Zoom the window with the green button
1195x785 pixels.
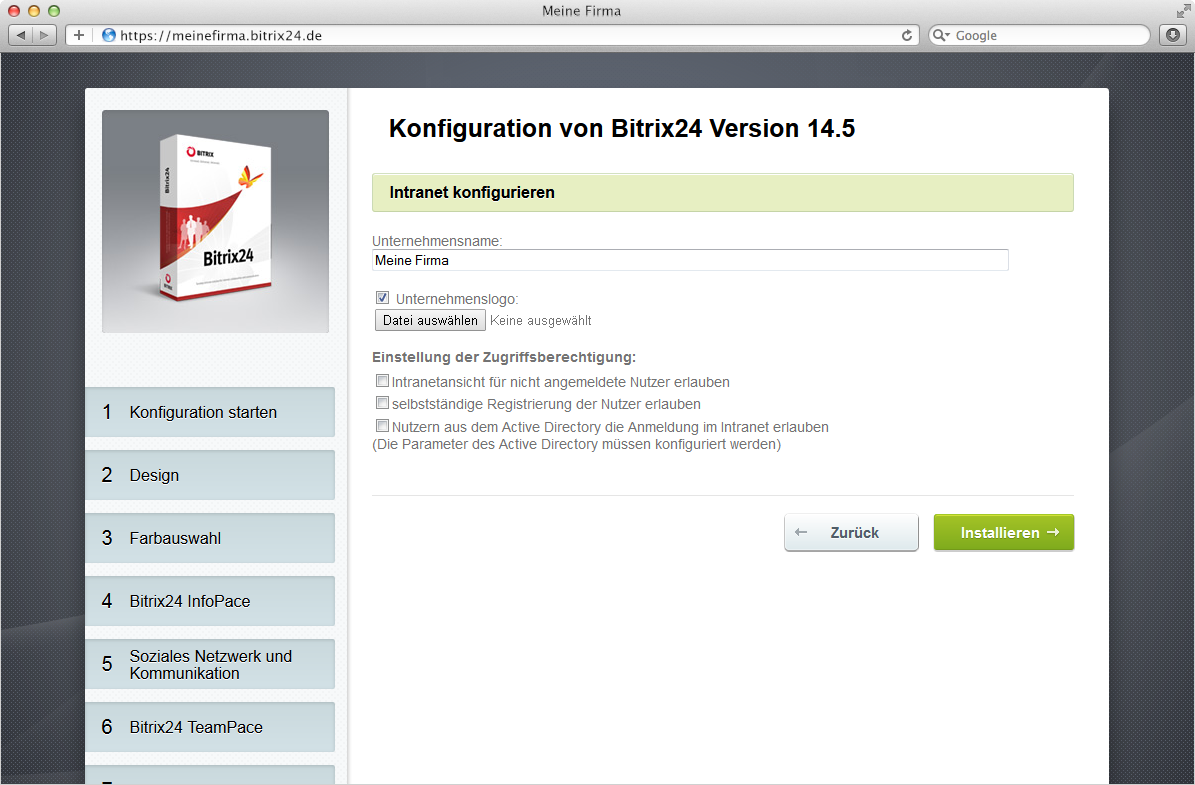(53, 11)
